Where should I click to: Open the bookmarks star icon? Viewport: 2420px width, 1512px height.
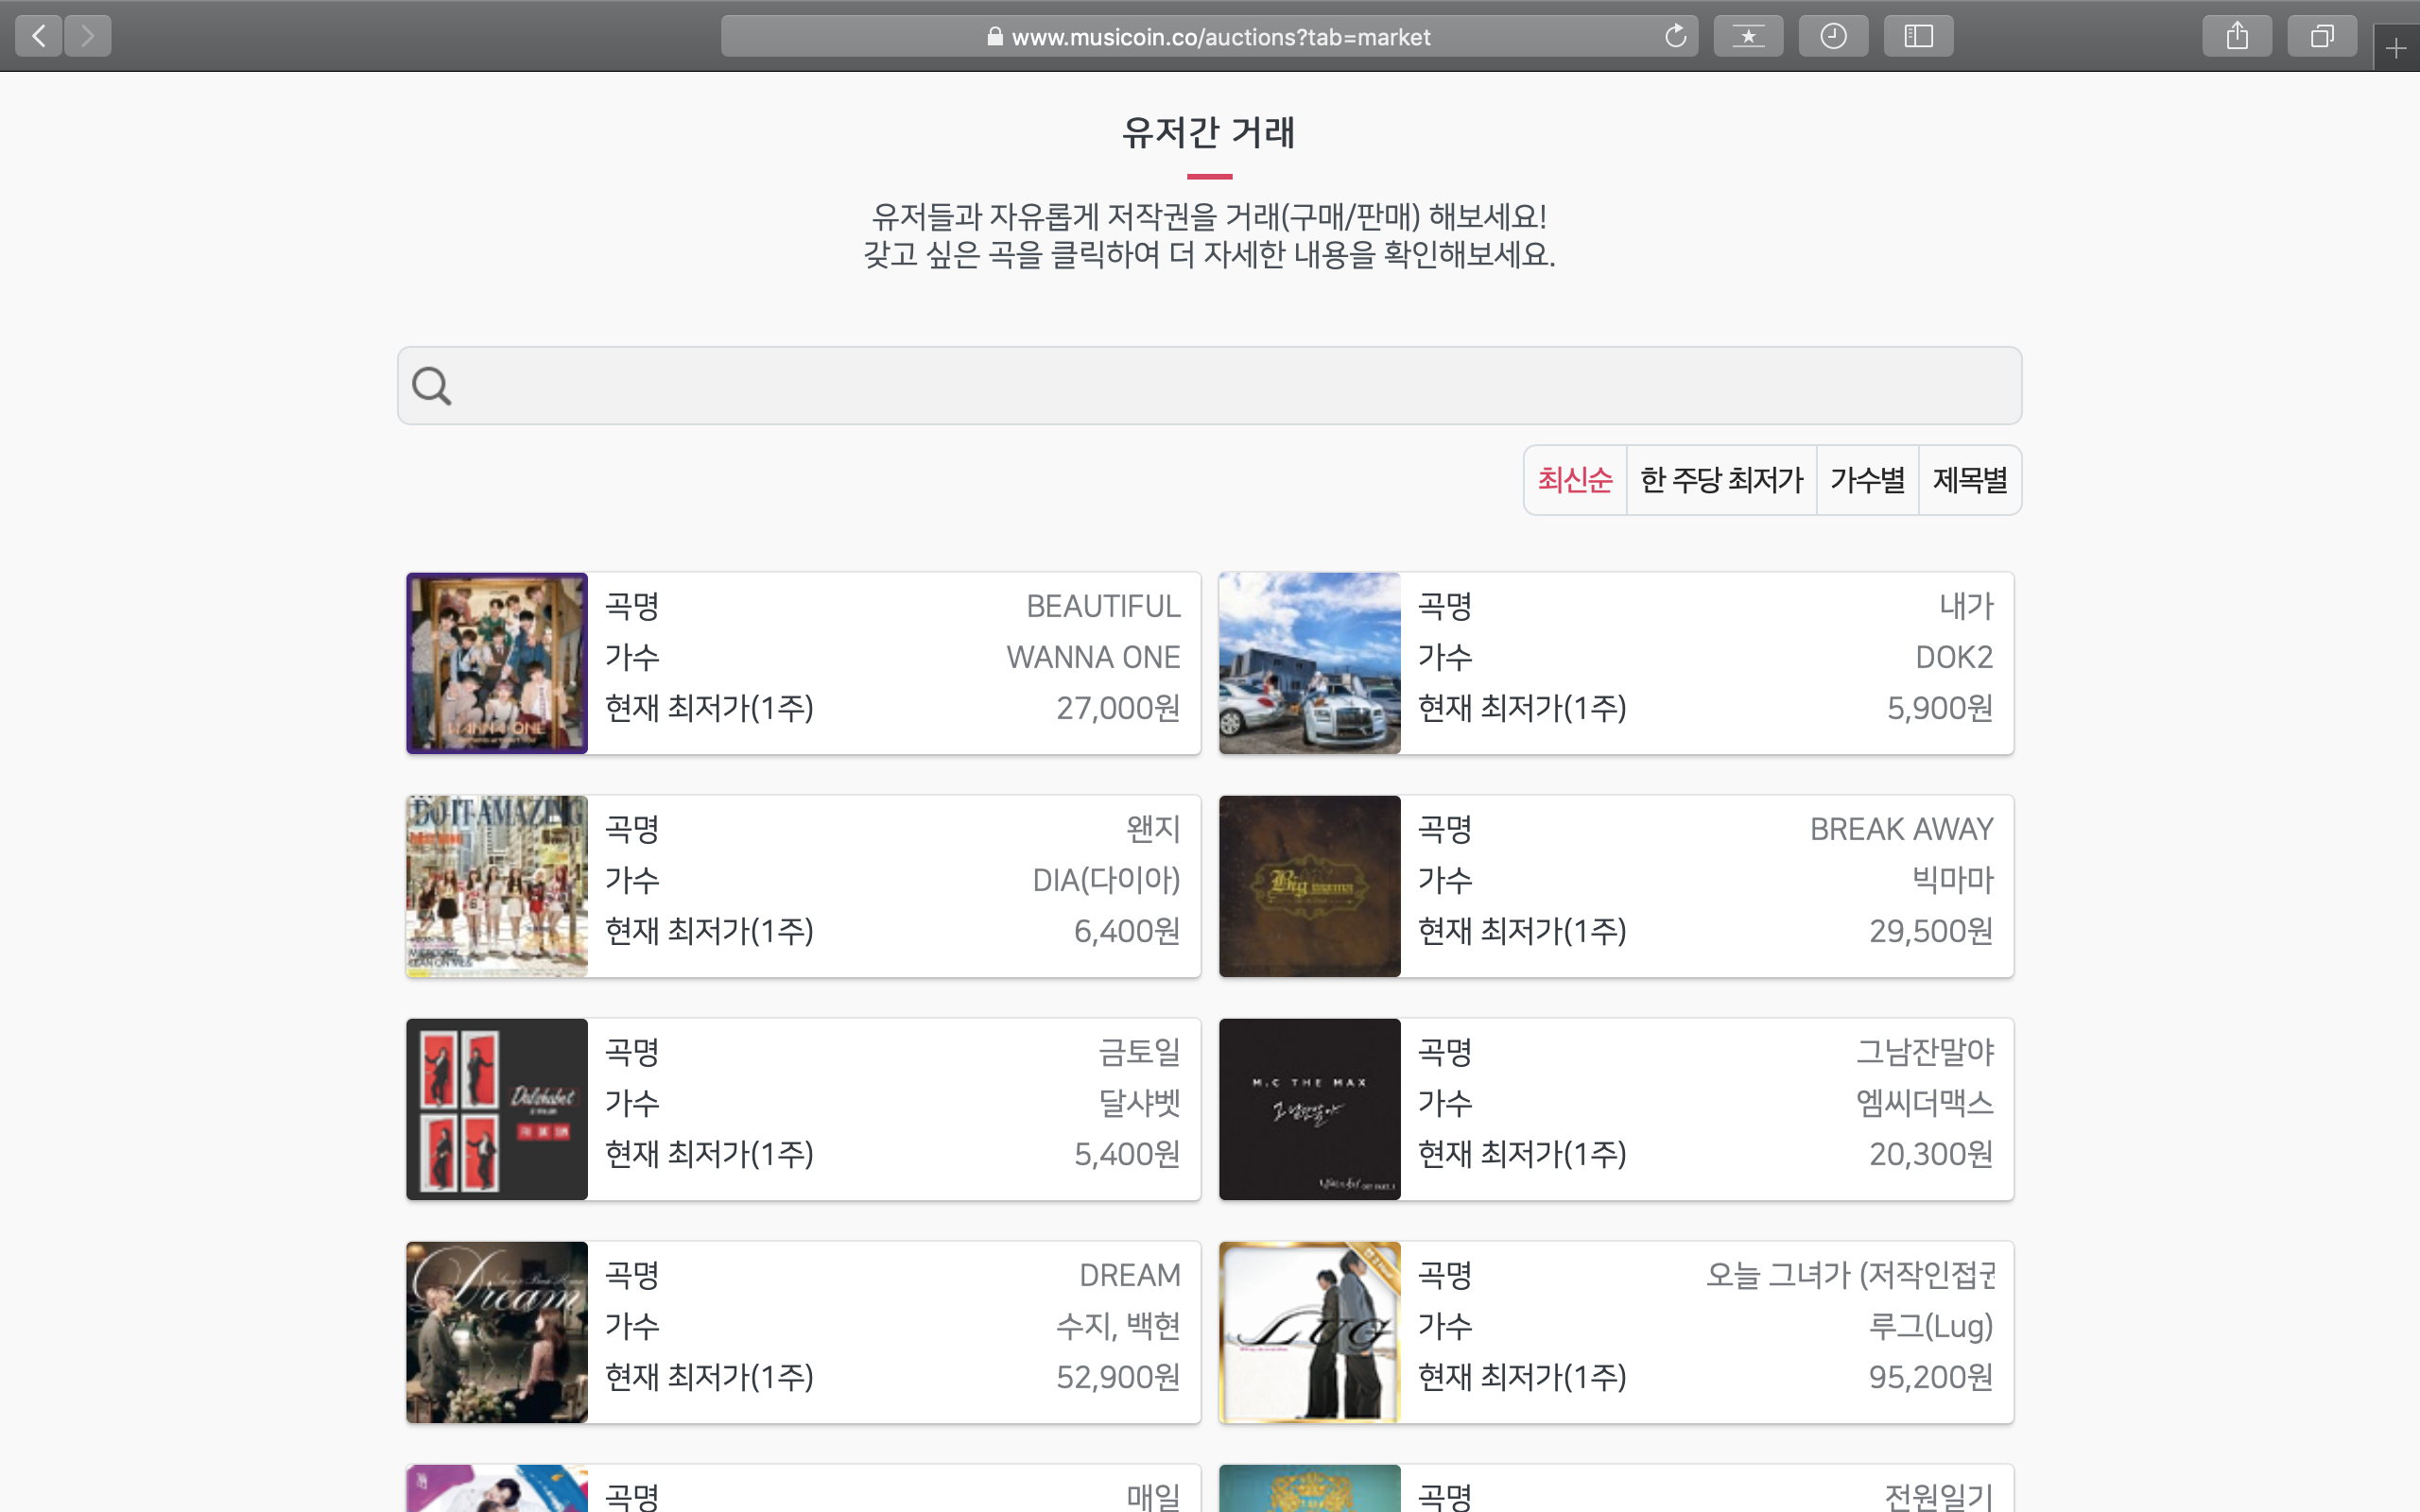tap(1748, 37)
